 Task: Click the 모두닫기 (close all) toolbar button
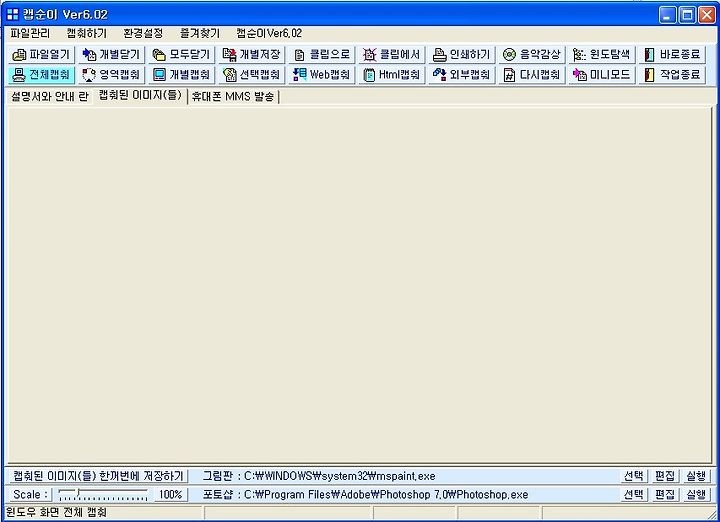pyautogui.click(x=181, y=55)
